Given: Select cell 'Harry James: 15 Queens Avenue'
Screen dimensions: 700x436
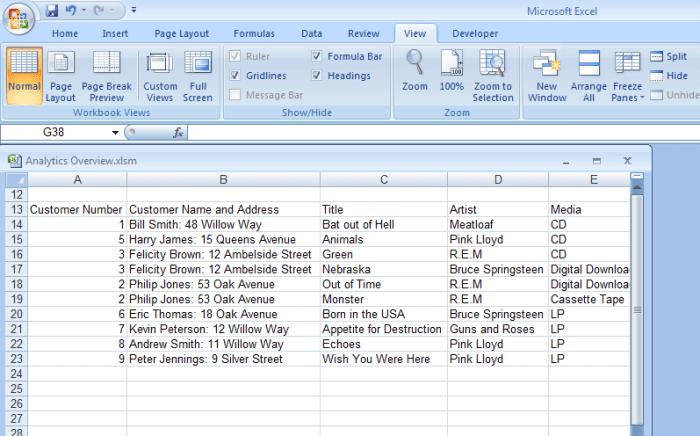Looking at the screenshot, I should pyautogui.click(x=223, y=240).
